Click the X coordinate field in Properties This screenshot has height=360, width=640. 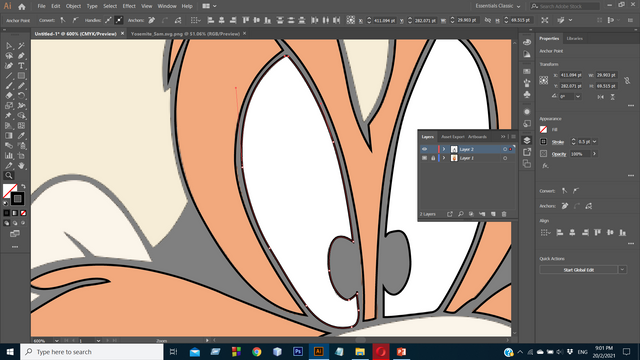[571, 75]
